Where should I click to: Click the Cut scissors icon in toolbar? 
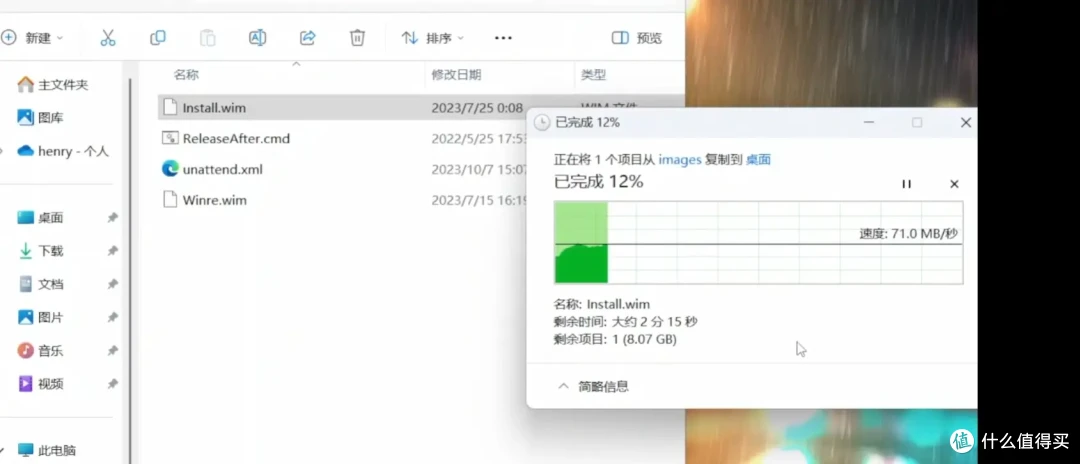pos(107,38)
